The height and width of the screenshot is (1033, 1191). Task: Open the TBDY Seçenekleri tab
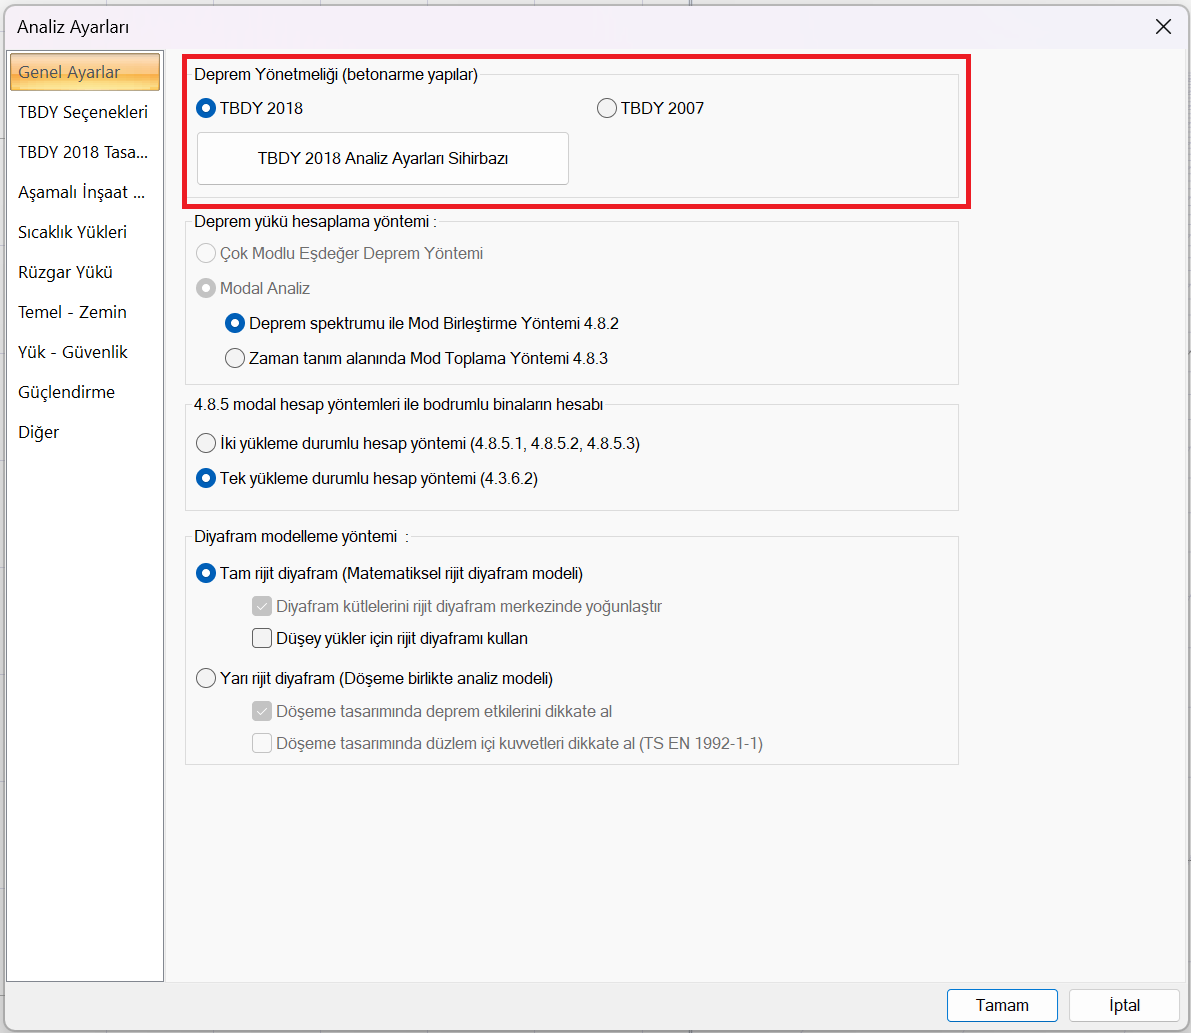83,112
